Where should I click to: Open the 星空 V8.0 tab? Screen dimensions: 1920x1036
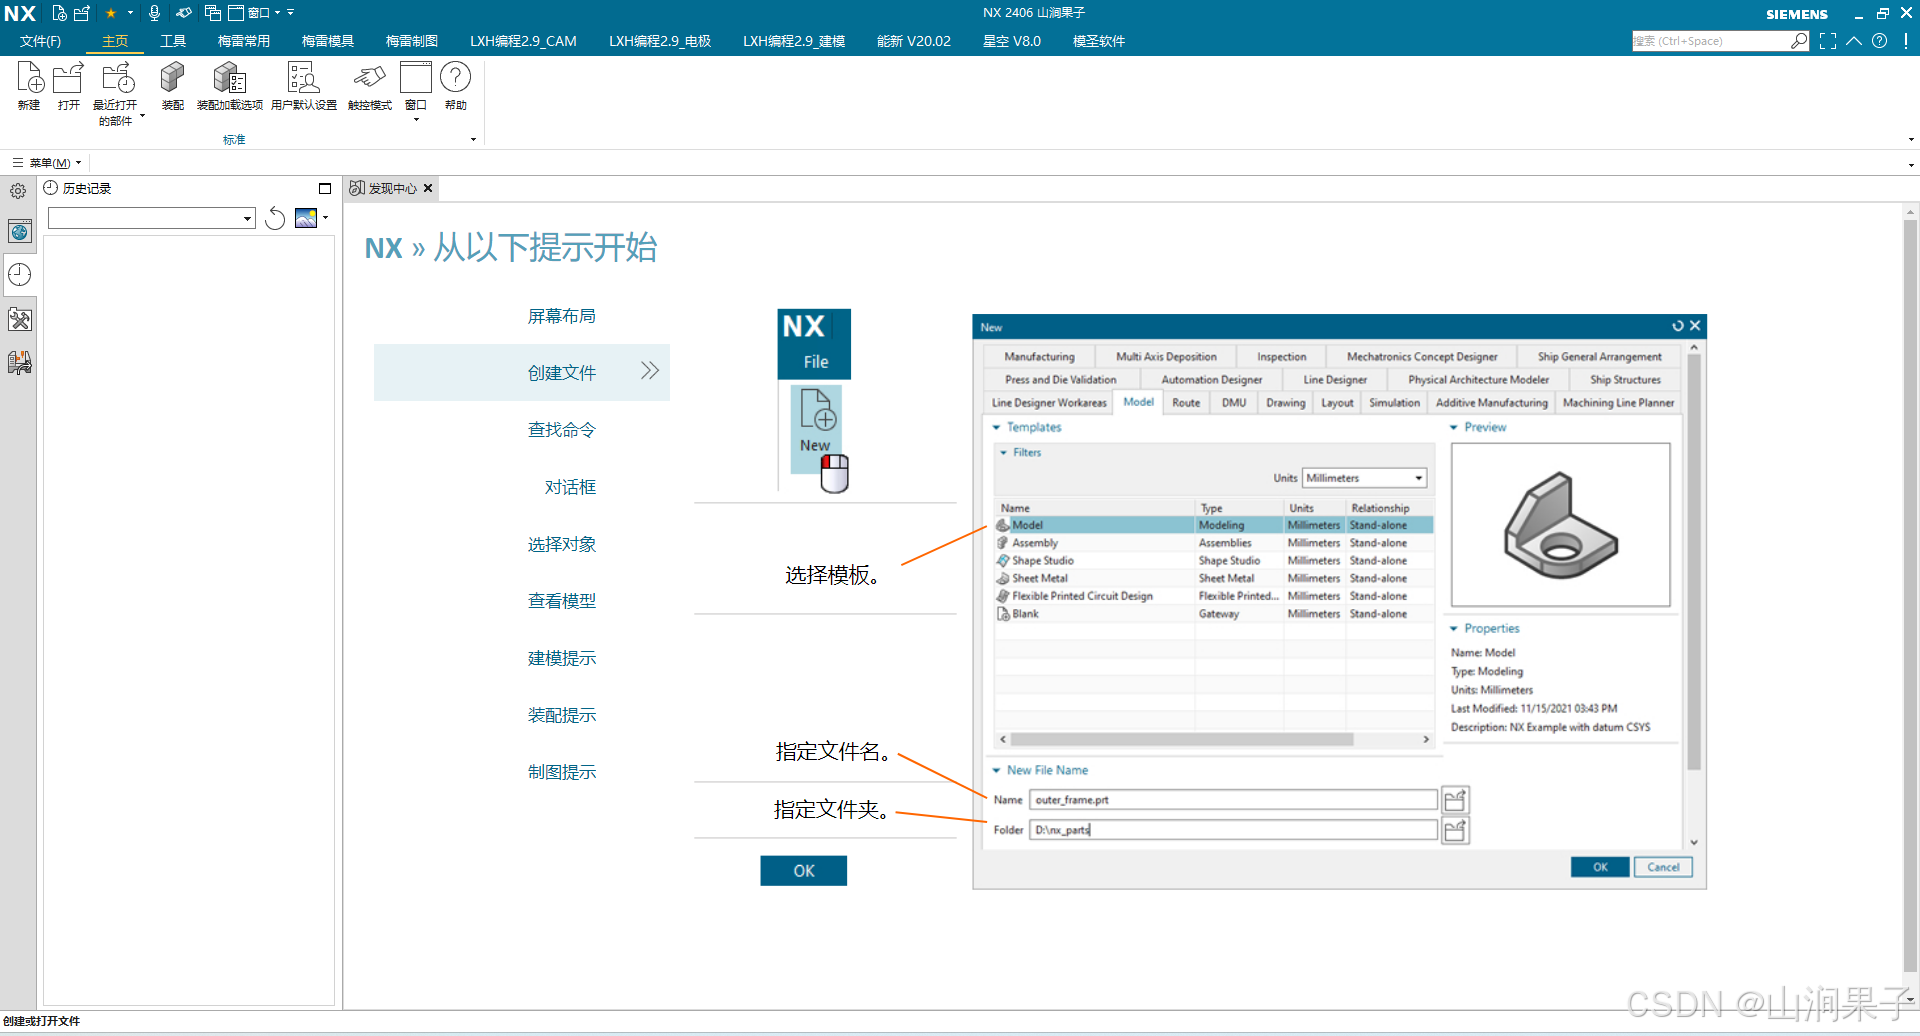[x=1012, y=41]
